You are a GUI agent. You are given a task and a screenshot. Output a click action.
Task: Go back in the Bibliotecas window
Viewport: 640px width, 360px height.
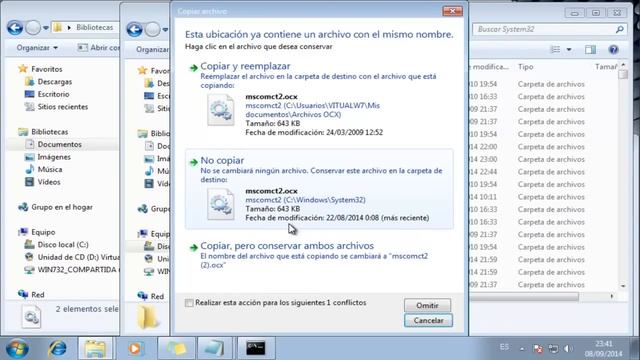pos(15,28)
